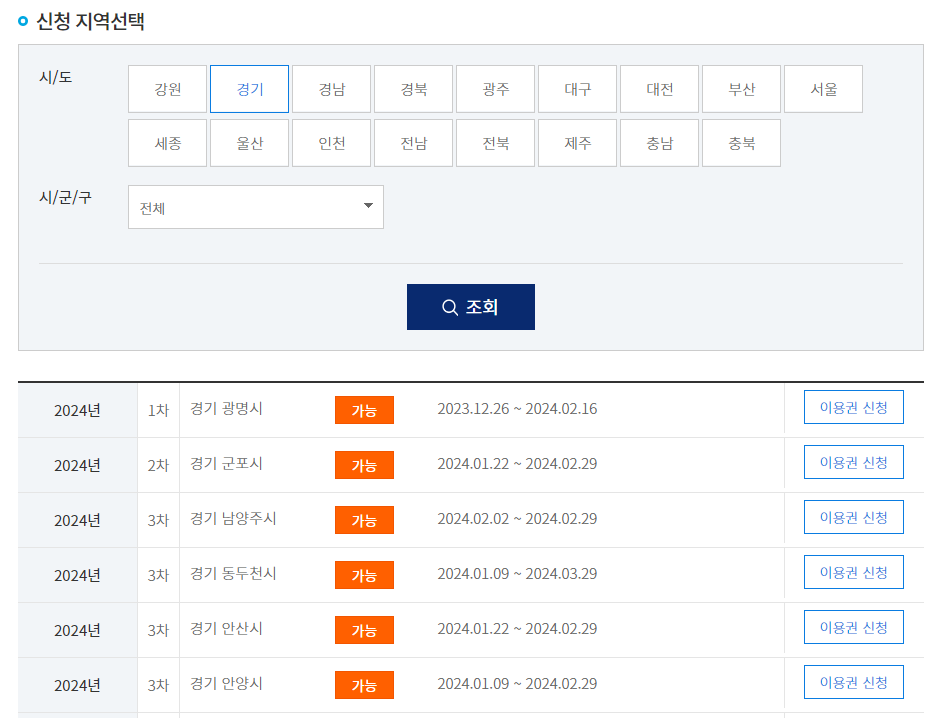Viewport: 929px width, 718px height.
Task: Choose 세종 as the region
Action: click(167, 143)
